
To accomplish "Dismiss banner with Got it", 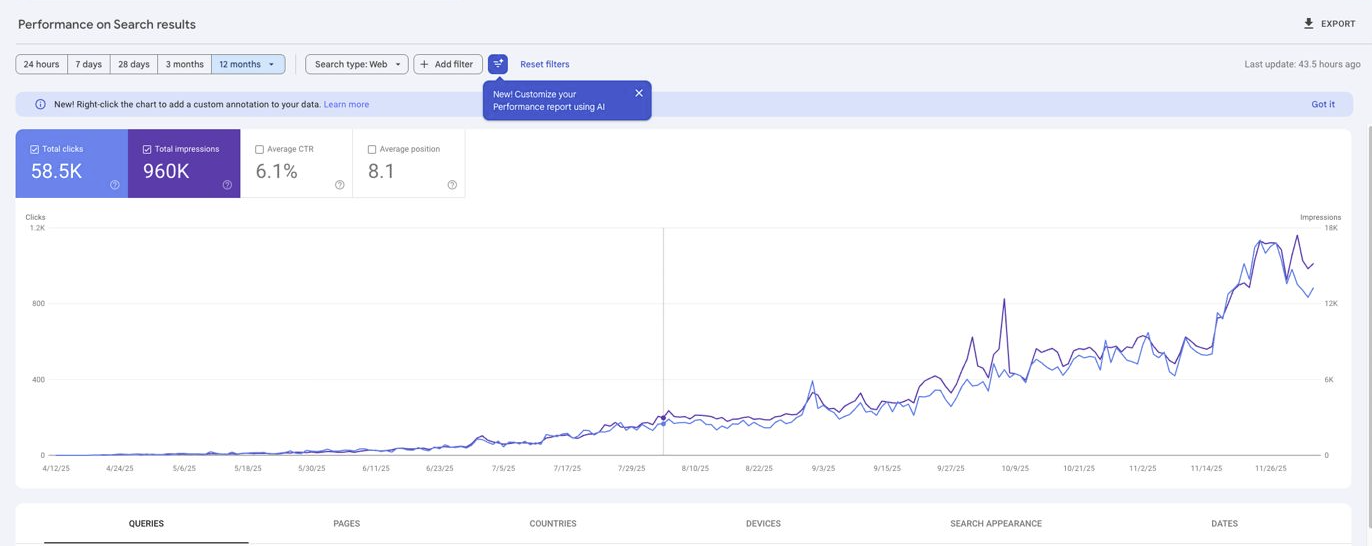I will point(1322,104).
